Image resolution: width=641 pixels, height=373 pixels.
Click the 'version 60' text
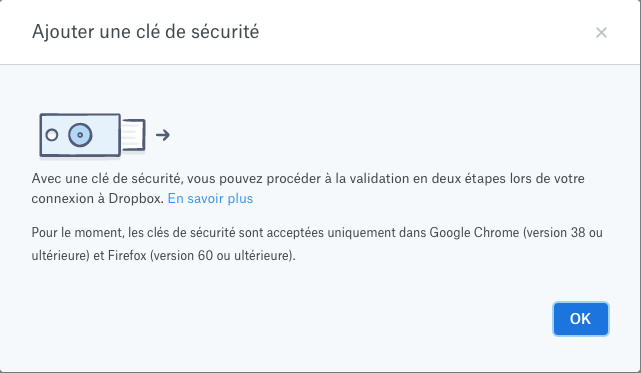[x=183, y=256]
